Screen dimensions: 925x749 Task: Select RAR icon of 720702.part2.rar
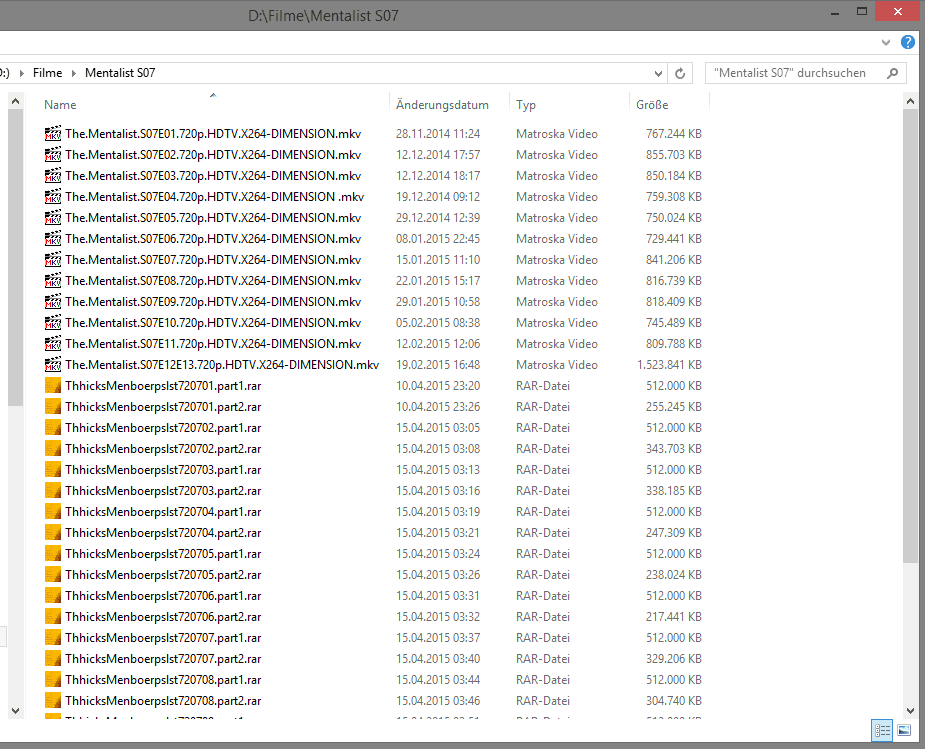point(53,449)
